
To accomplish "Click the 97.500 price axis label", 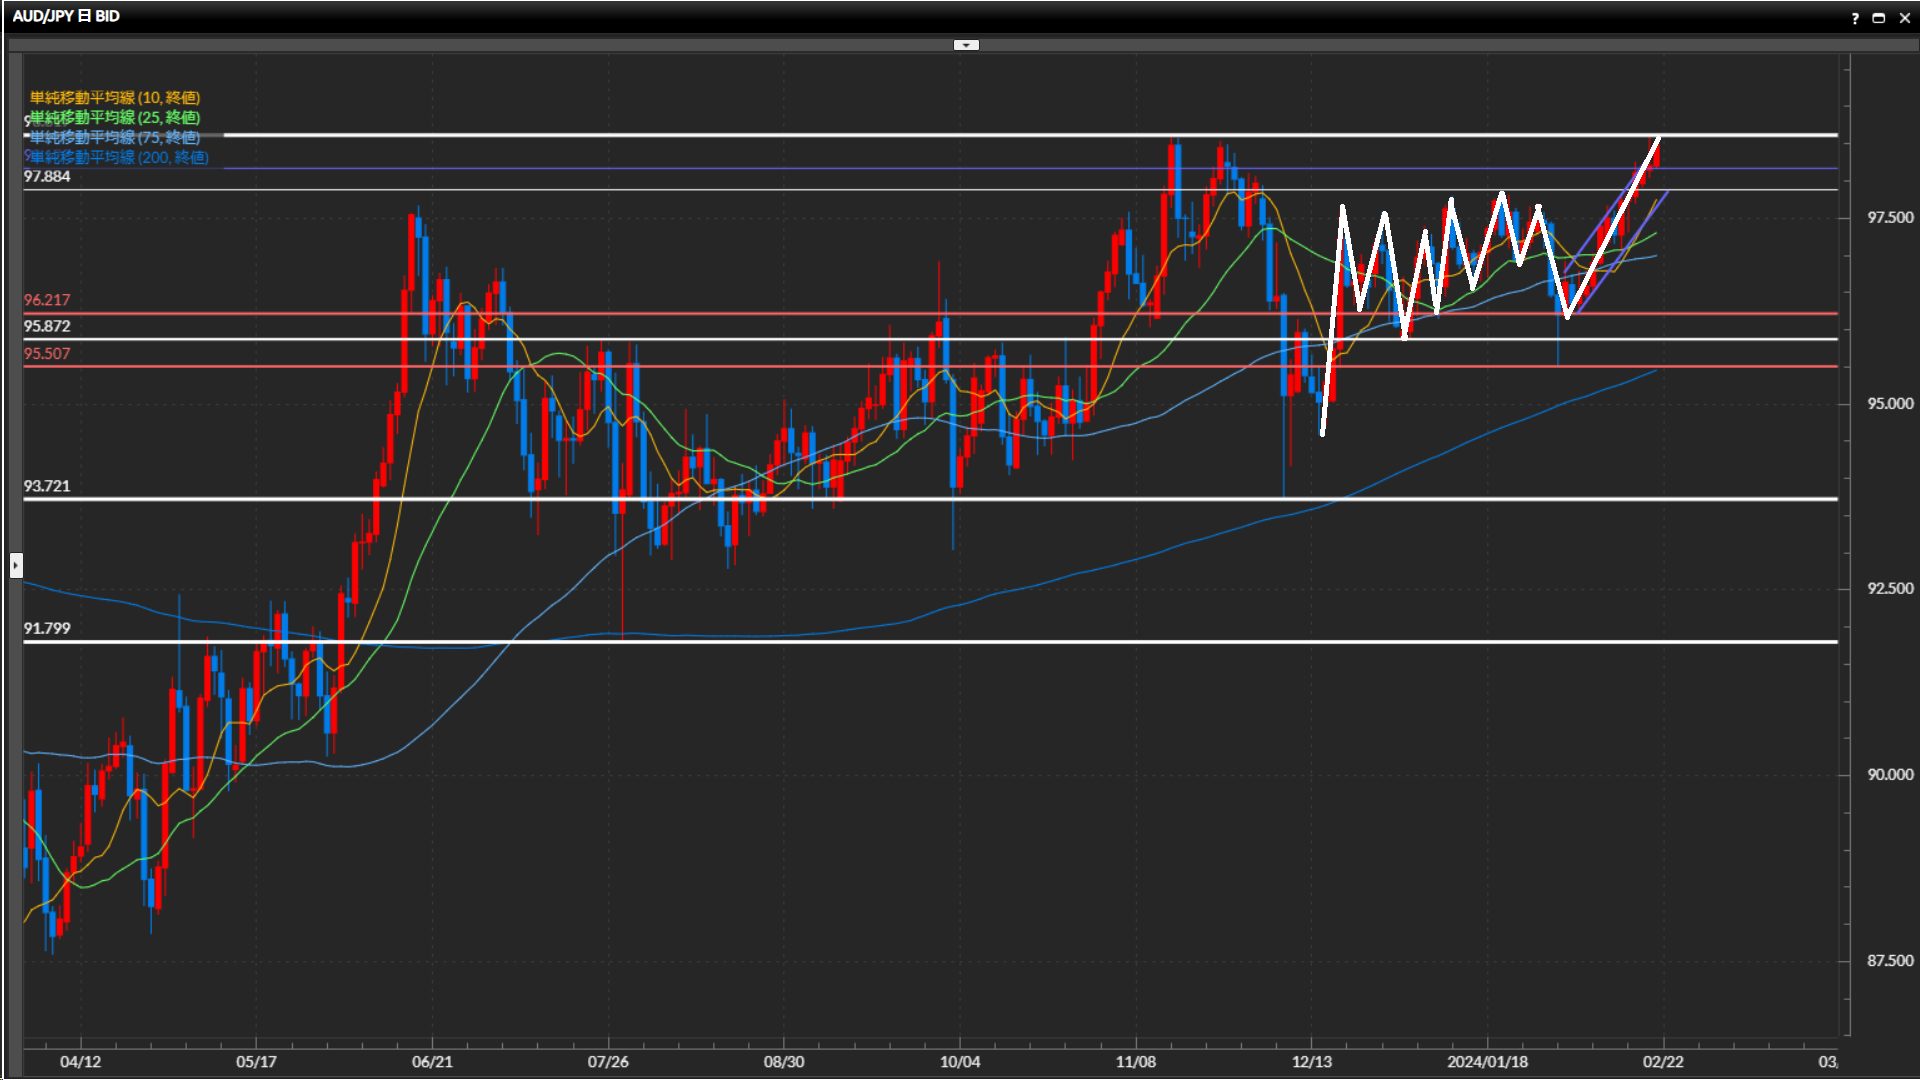I will click(1890, 218).
